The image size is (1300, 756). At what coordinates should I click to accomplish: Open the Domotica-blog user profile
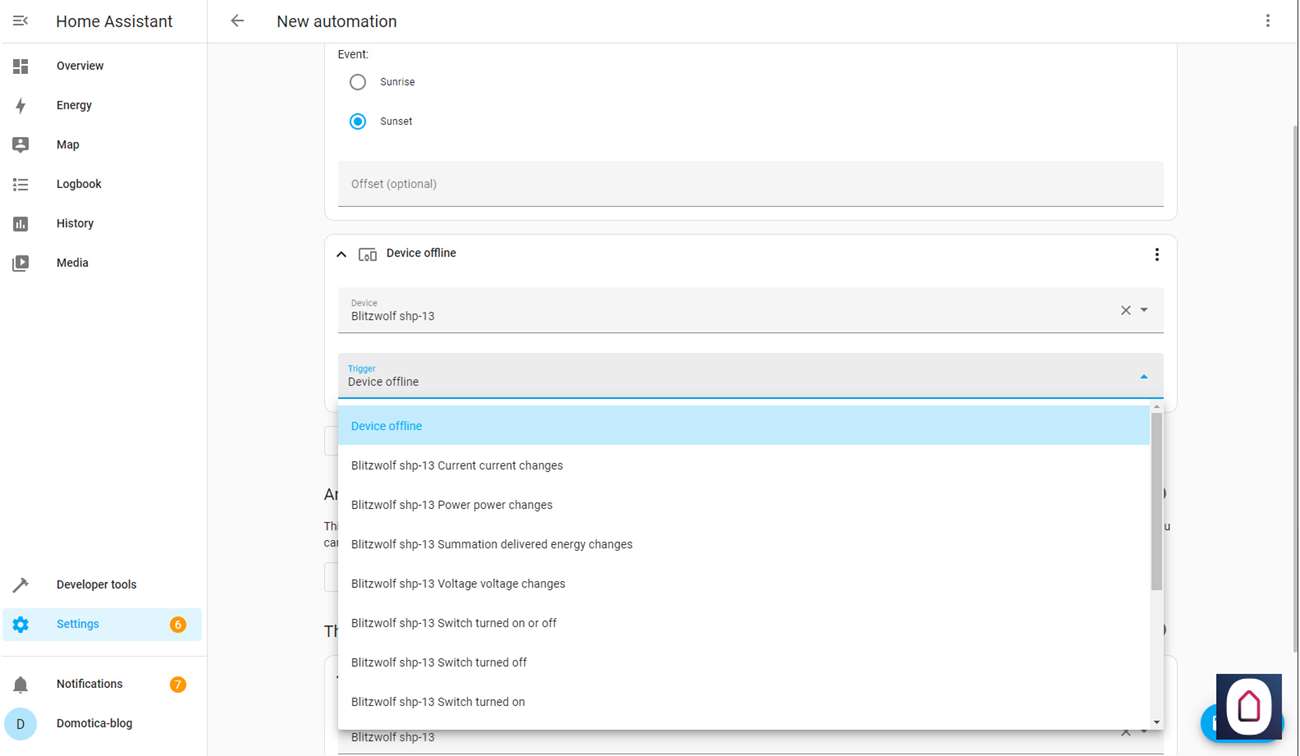pyautogui.click(x=94, y=723)
